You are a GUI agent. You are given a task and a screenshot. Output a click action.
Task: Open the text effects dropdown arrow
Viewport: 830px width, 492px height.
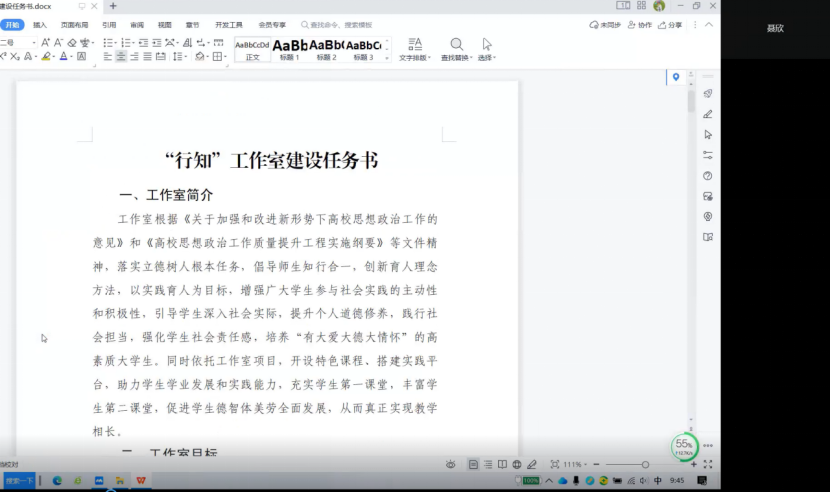coord(35,57)
